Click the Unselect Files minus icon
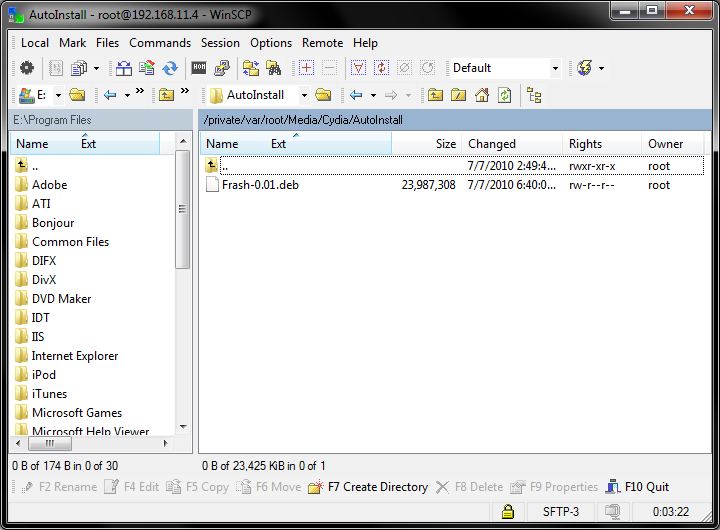 [329, 68]
